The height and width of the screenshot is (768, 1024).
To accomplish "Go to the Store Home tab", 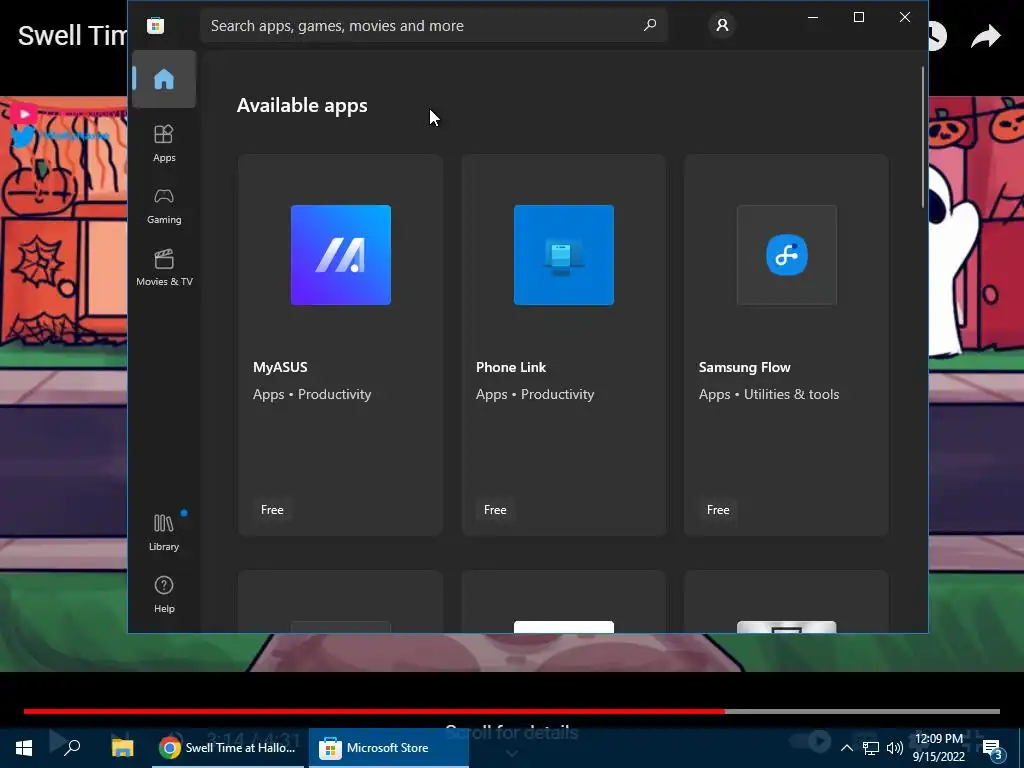I will [x=164, y=79].
